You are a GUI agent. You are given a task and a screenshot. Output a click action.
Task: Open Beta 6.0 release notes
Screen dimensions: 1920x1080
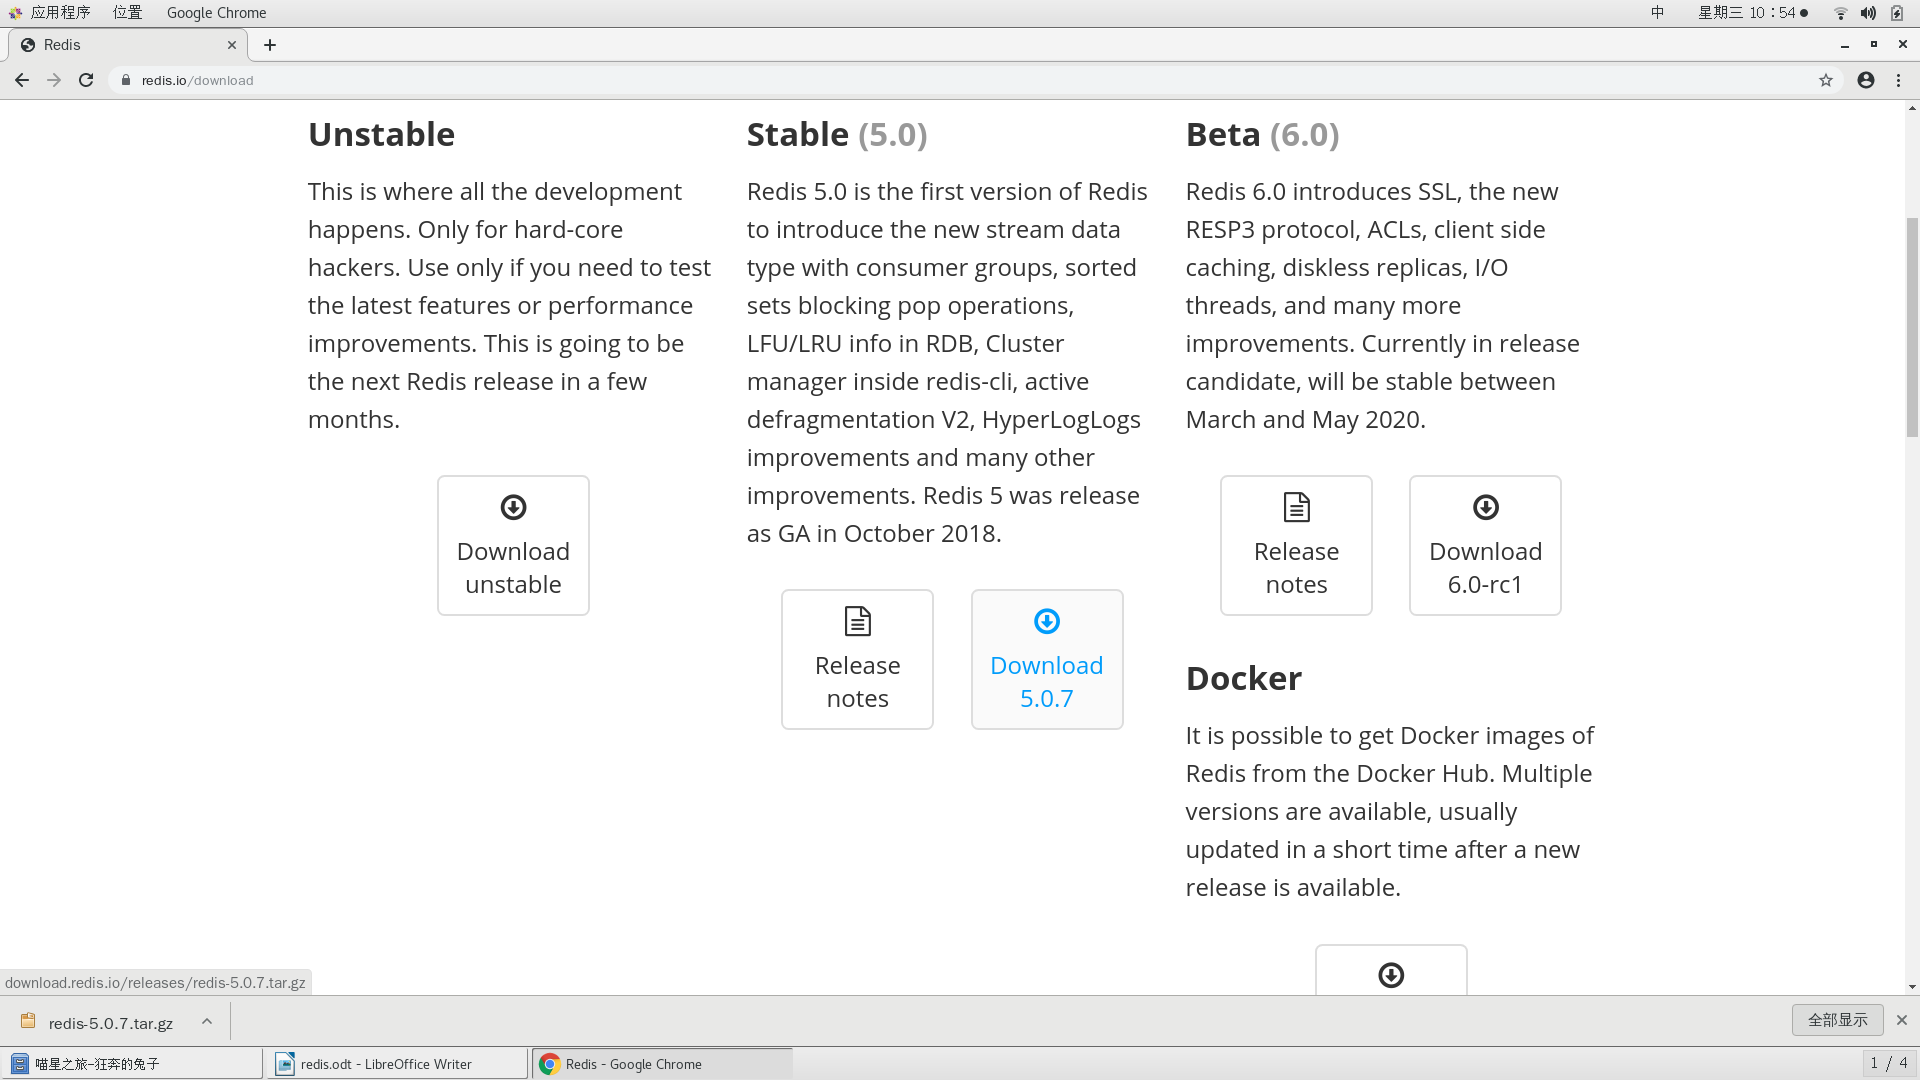[x=1296, y=545]
